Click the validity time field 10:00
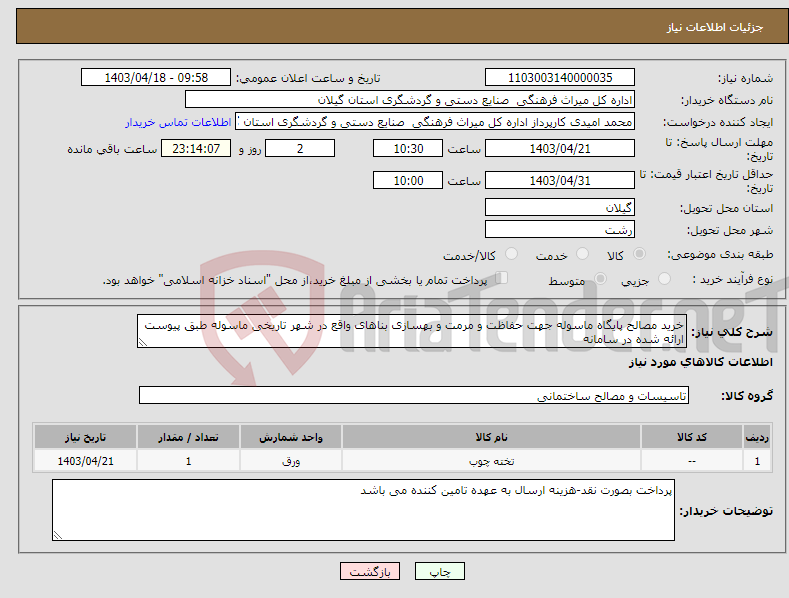 408,180
